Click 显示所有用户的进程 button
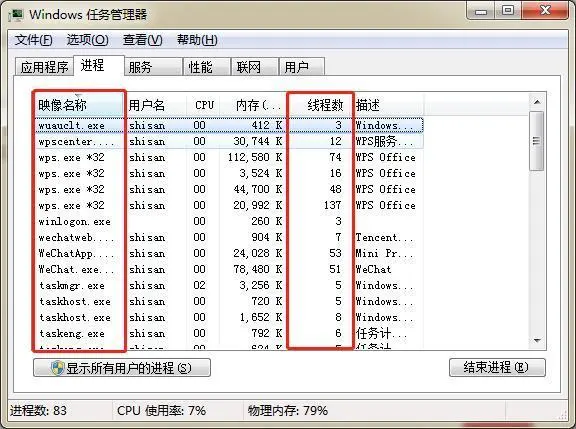The height and width of the screenshot is (429, 576). click(x=122, y=368)
